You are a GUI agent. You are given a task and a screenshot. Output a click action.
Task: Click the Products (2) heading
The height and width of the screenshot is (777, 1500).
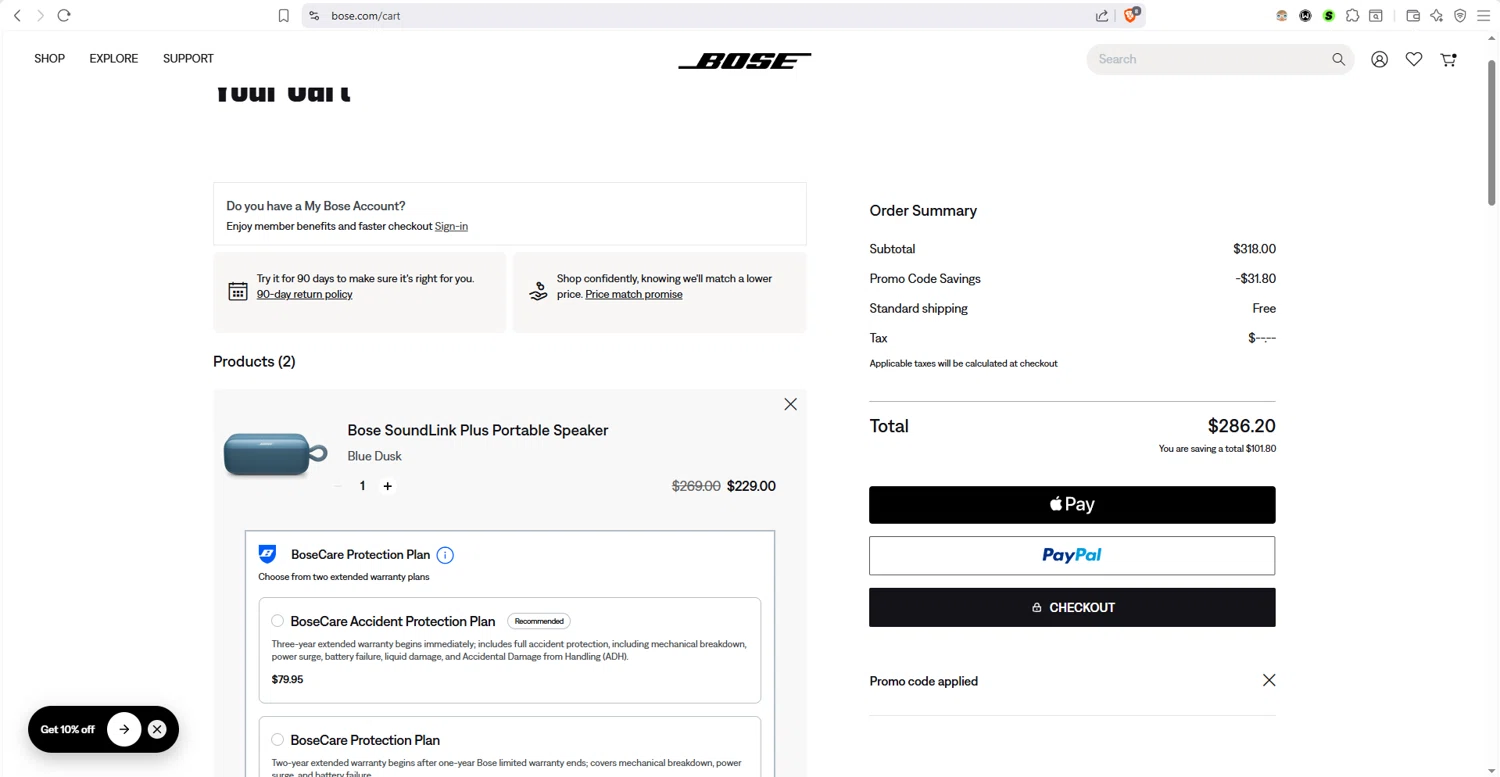pyautogui.click(x=254, y=361)
